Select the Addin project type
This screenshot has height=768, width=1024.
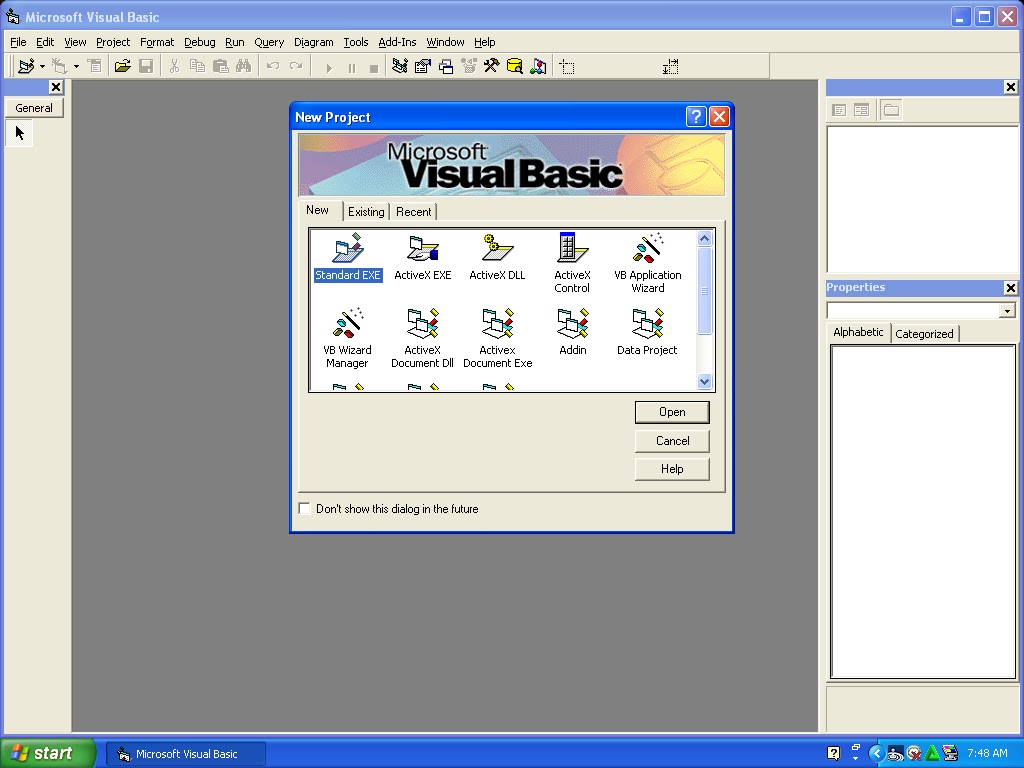[573, 332]
